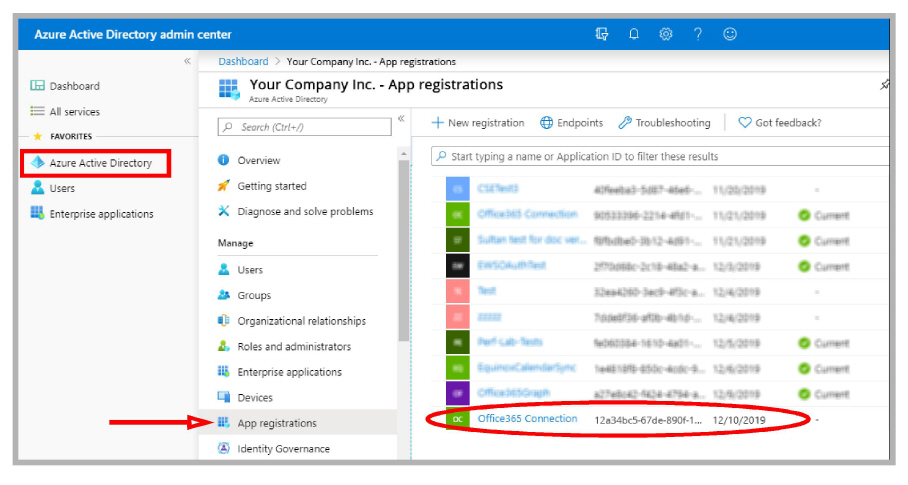The height and width of the screenshot is (485, 908).
Task: Collapse the left navigation sidebar
Action: tap(187, 61)
